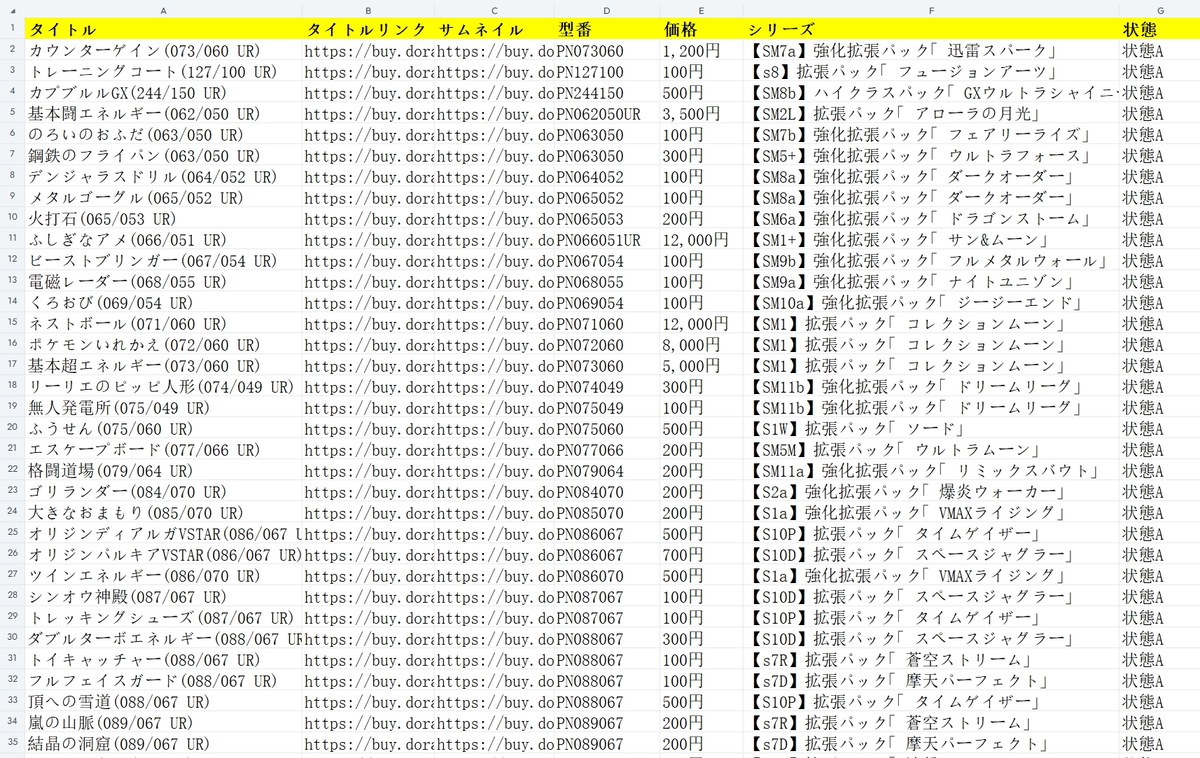Click the 3,500円 price cell
The height and width of the screenshot is (758, 1200).
701,113
